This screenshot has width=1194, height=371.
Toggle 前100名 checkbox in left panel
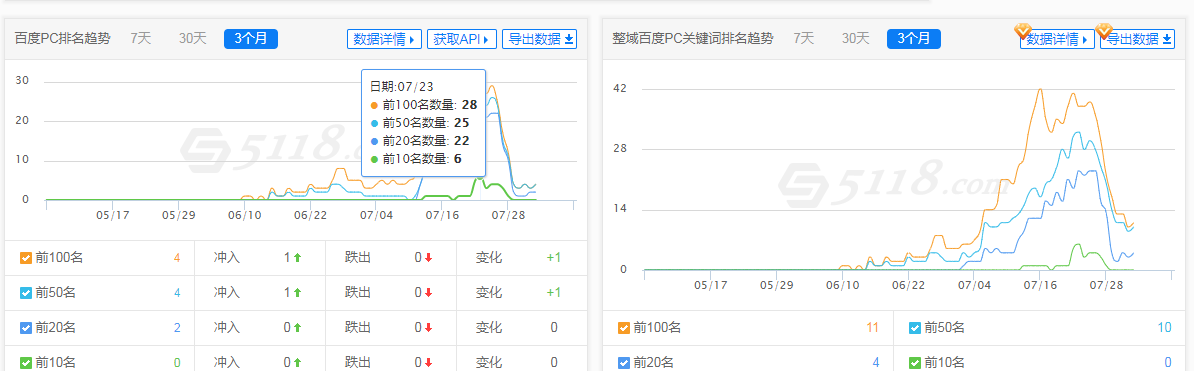coord(26,257)
